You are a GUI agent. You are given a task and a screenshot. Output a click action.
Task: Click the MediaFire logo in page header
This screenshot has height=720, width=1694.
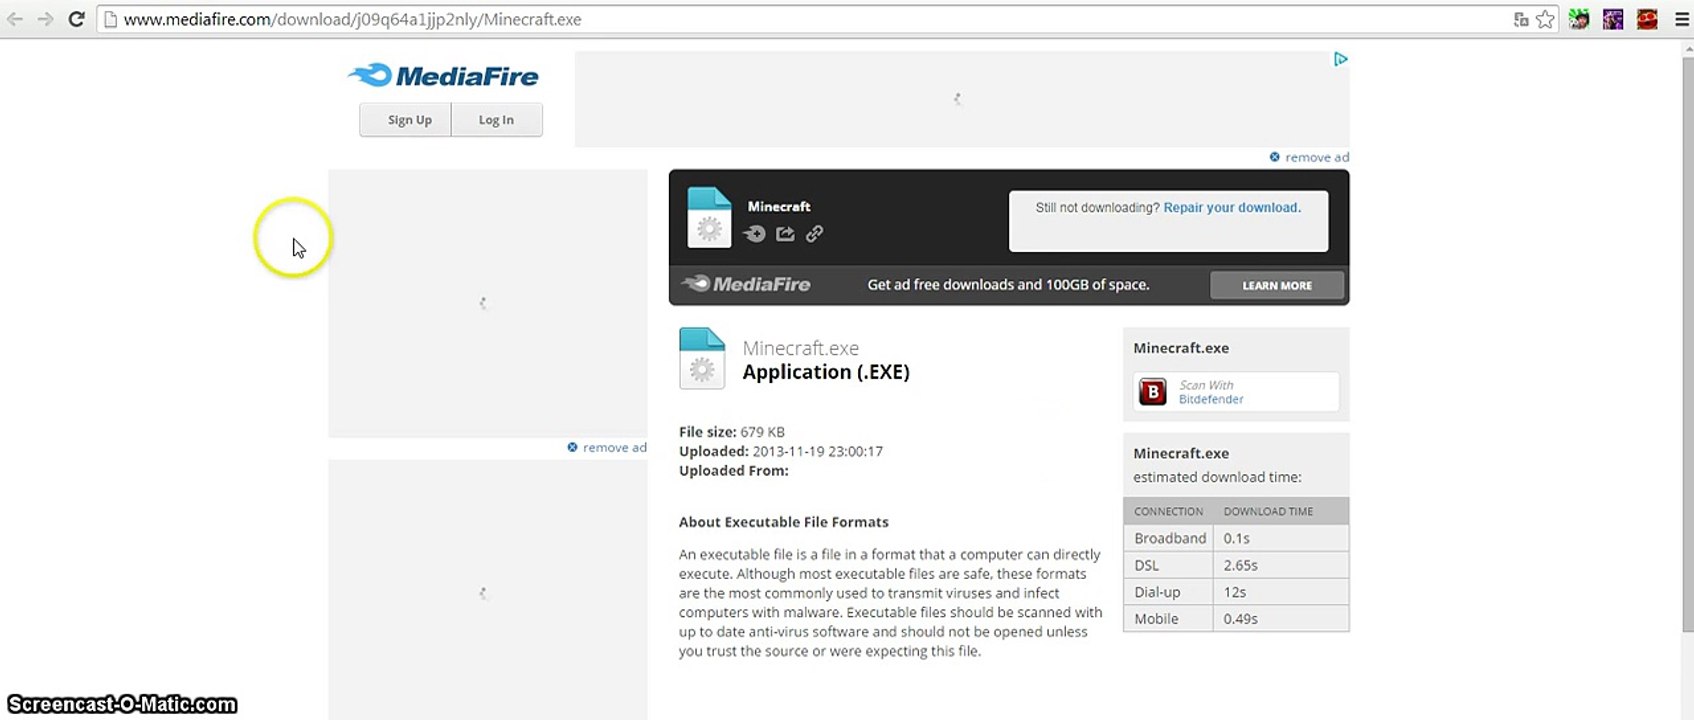coord(443,76)
